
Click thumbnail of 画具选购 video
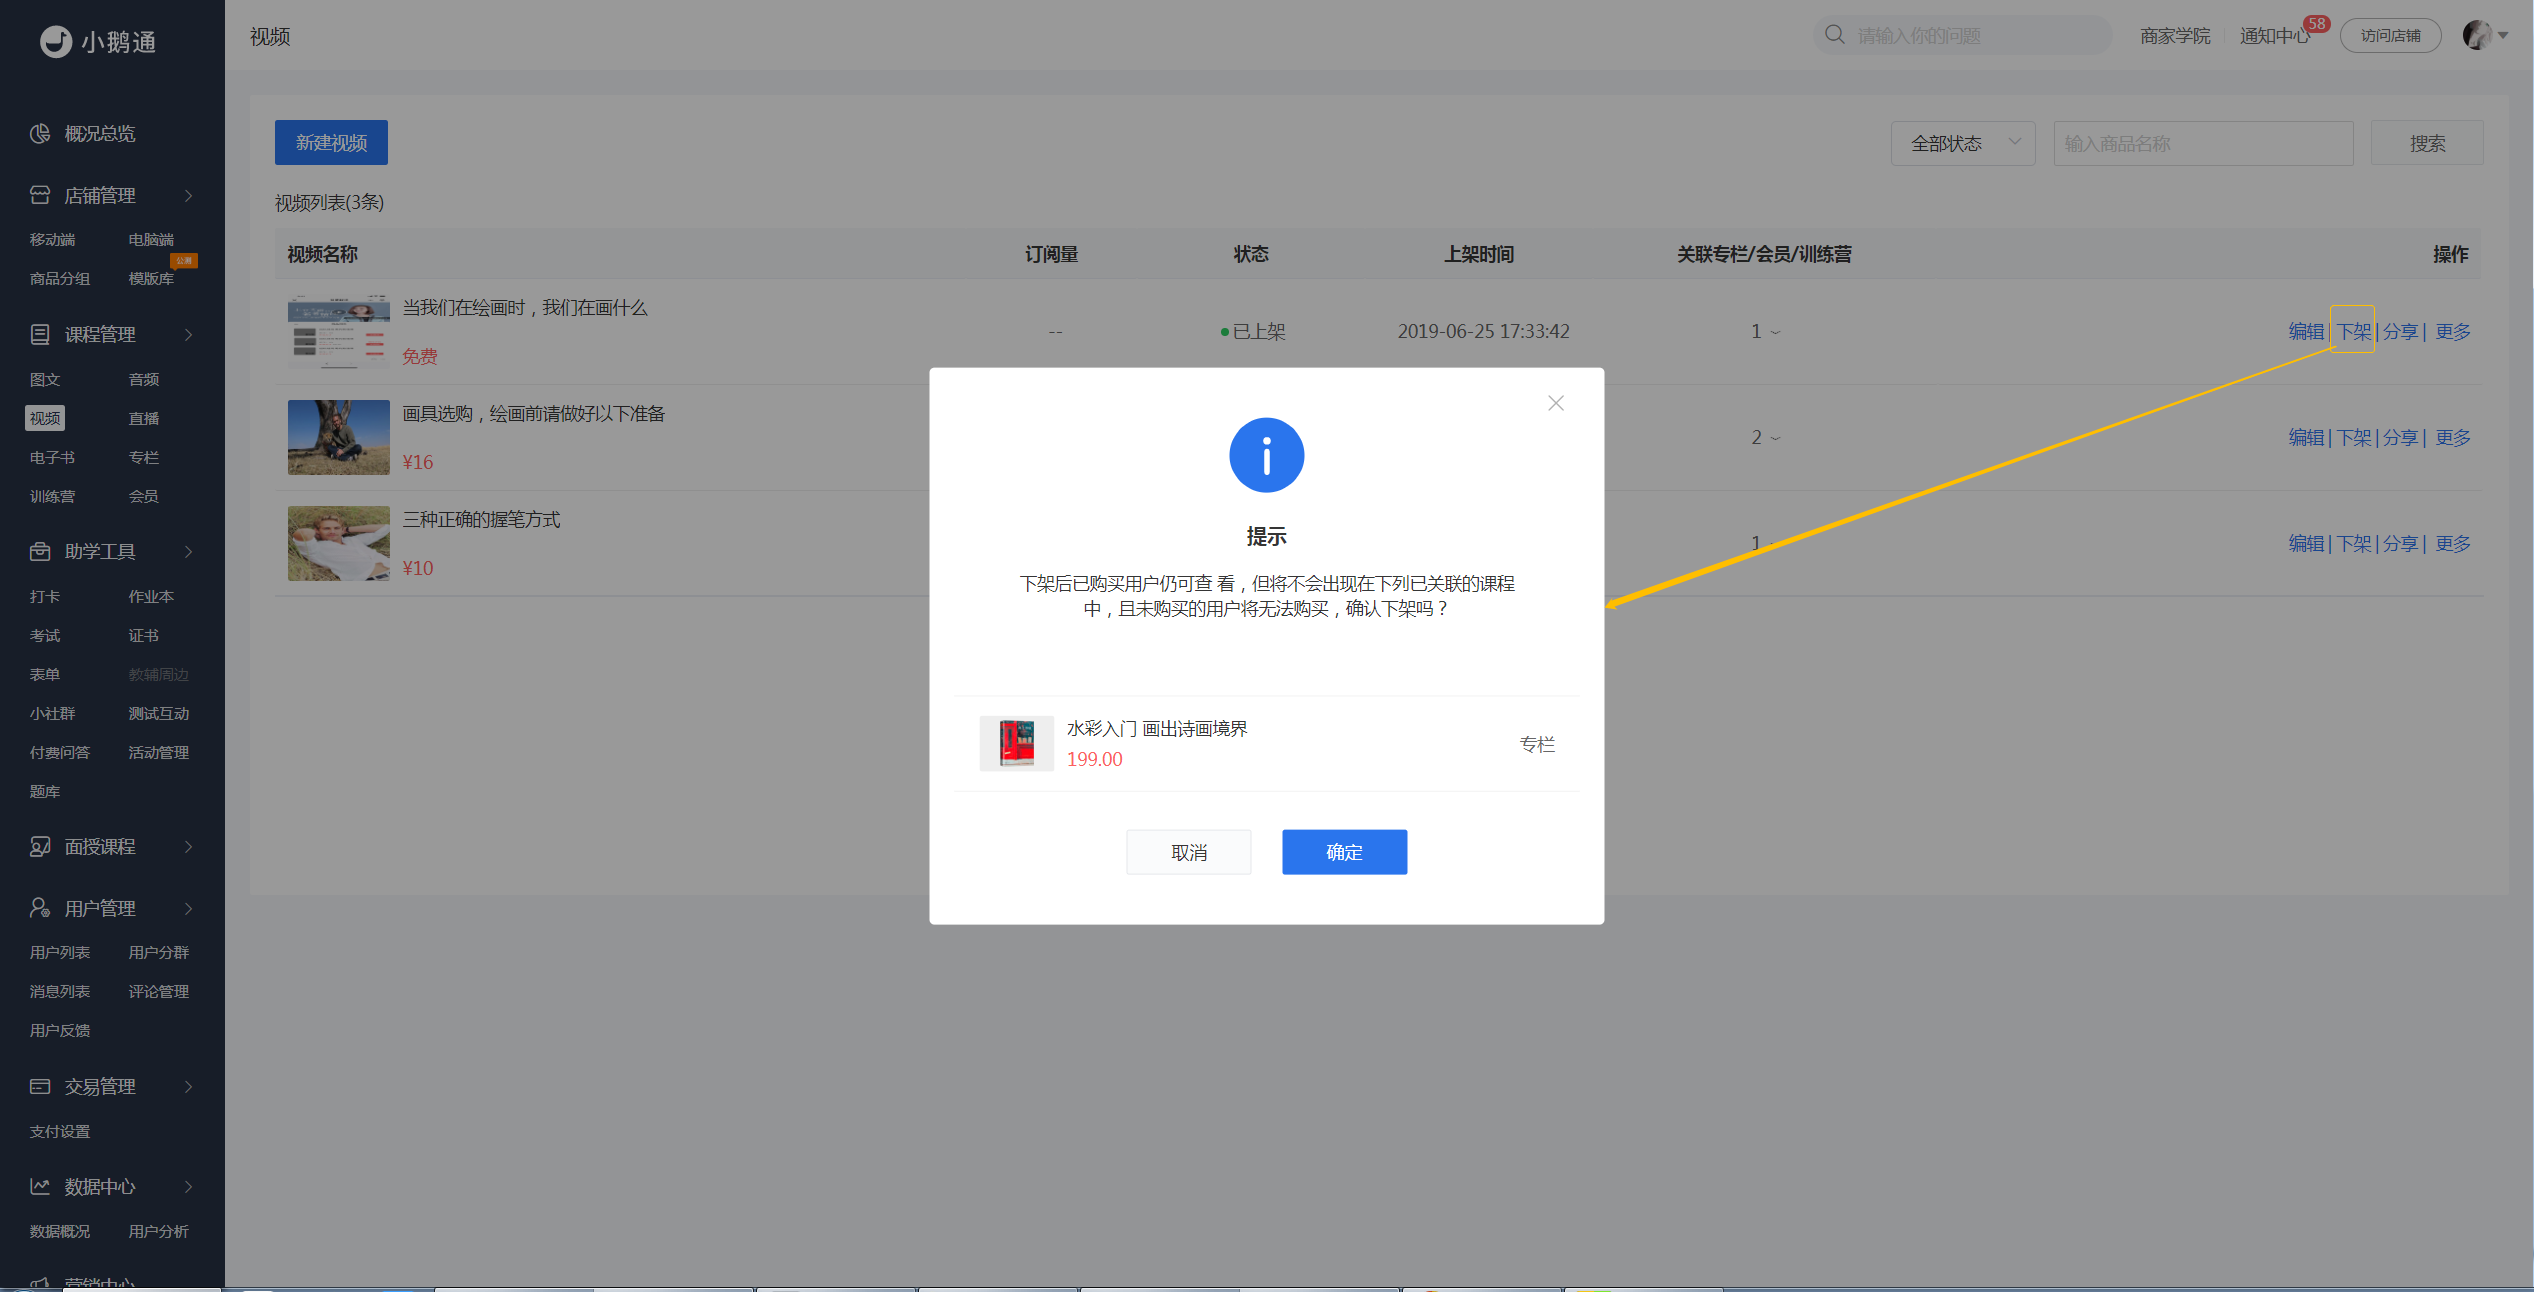click(338, 437)
